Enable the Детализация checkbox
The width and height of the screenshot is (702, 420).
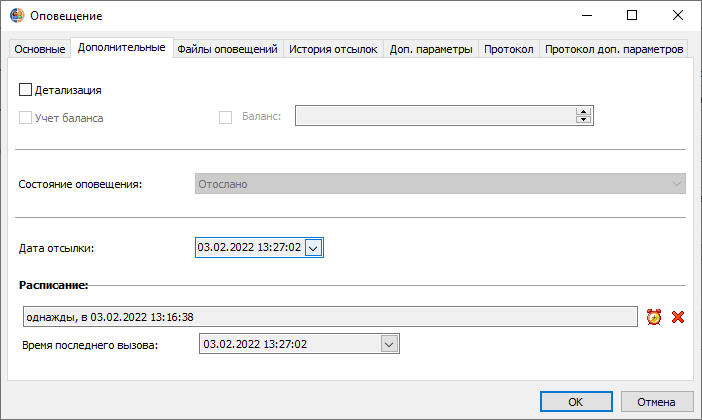tap(25, 90)
